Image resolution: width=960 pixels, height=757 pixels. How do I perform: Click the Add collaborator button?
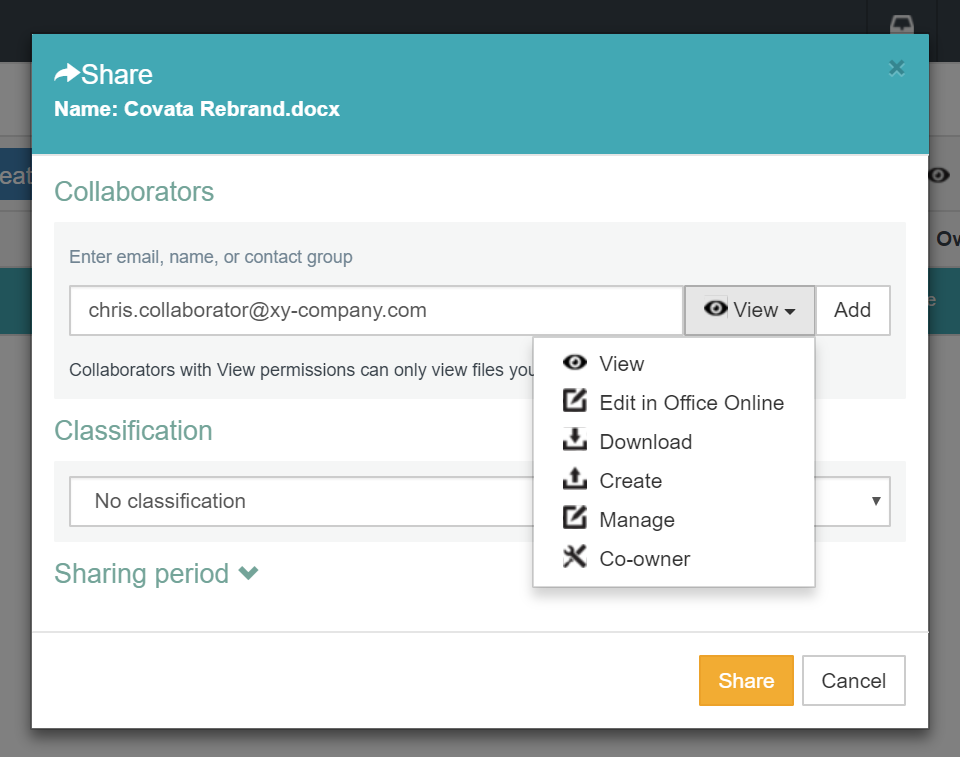[852, 311]
